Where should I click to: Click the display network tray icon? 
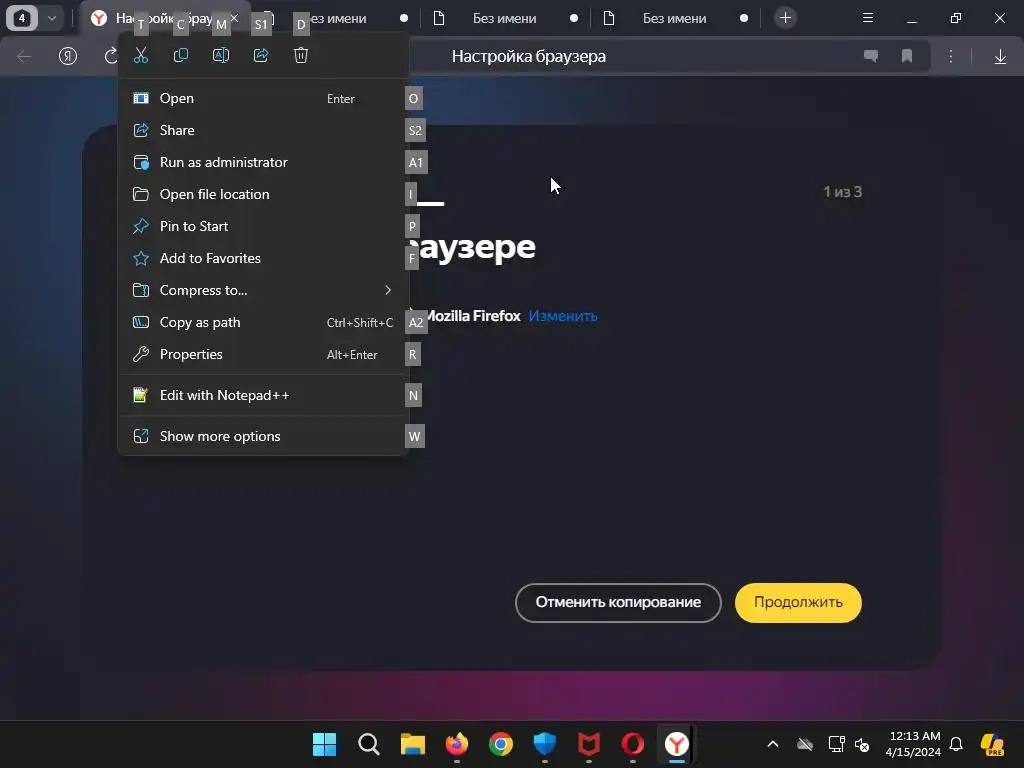pyautogui.click(x=837, y=744)
